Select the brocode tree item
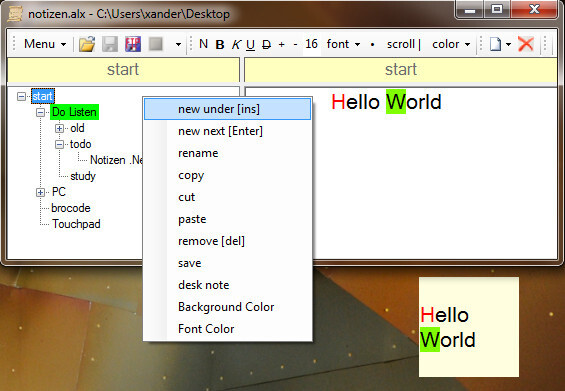 [x=71, y=208]
